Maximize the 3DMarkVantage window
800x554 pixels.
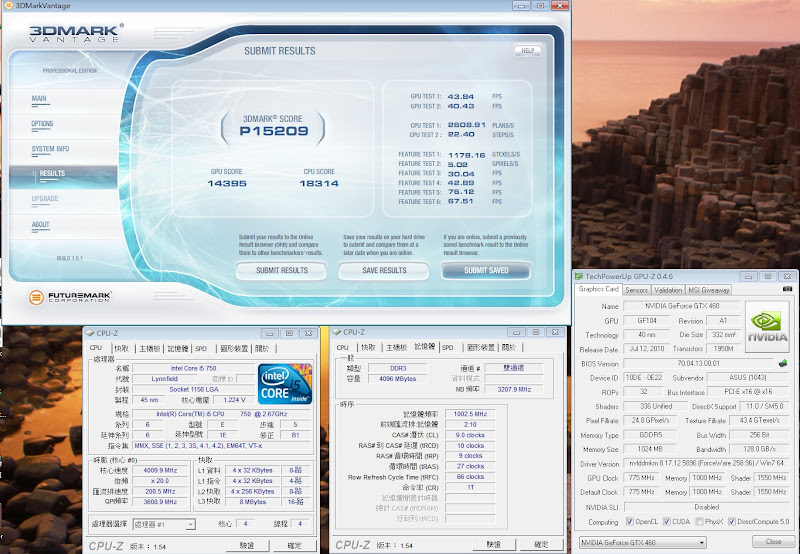click(x=540, y=5)
